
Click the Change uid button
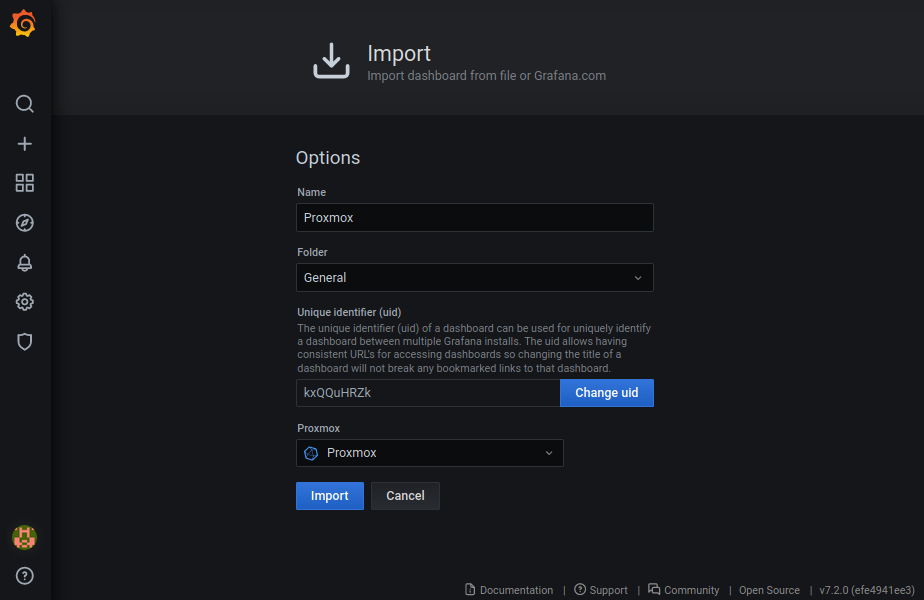(x=606, y=393)
